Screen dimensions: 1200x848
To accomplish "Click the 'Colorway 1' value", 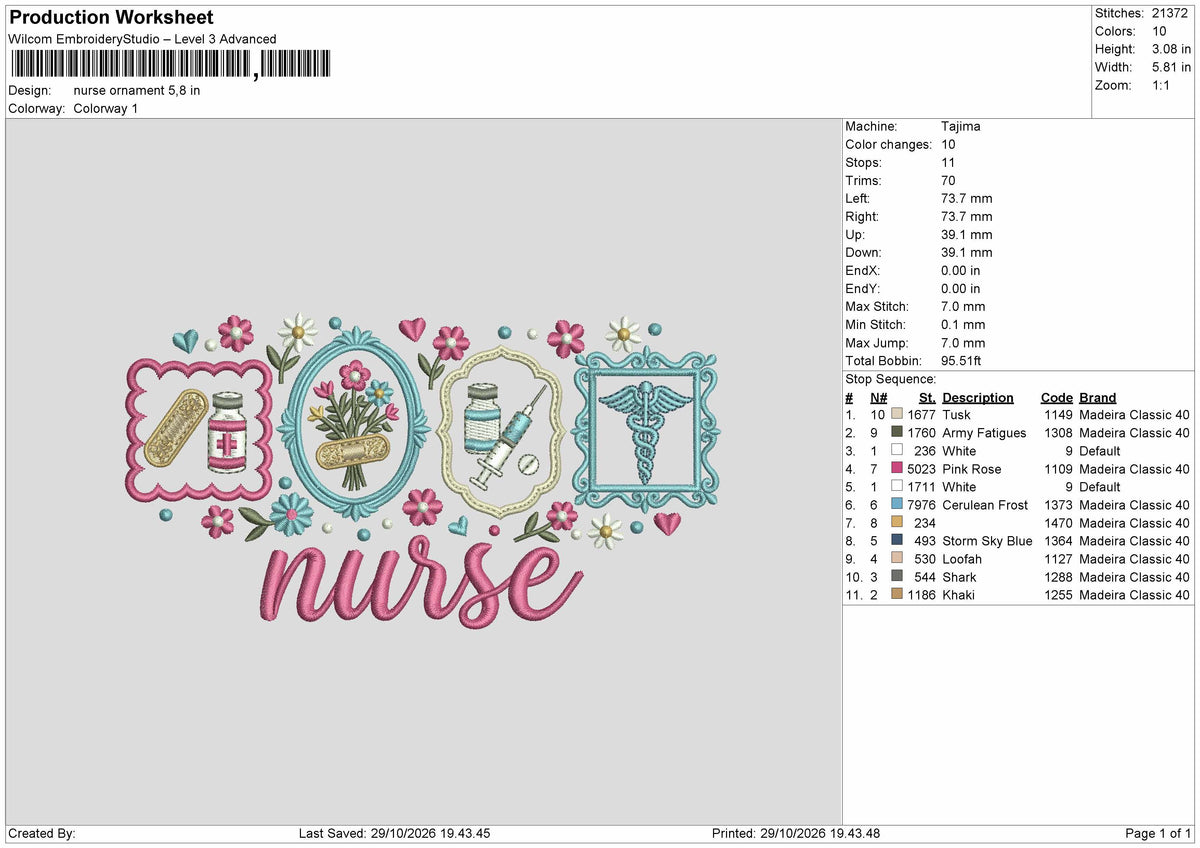I will pyautogui.click(x=106, y=108).
